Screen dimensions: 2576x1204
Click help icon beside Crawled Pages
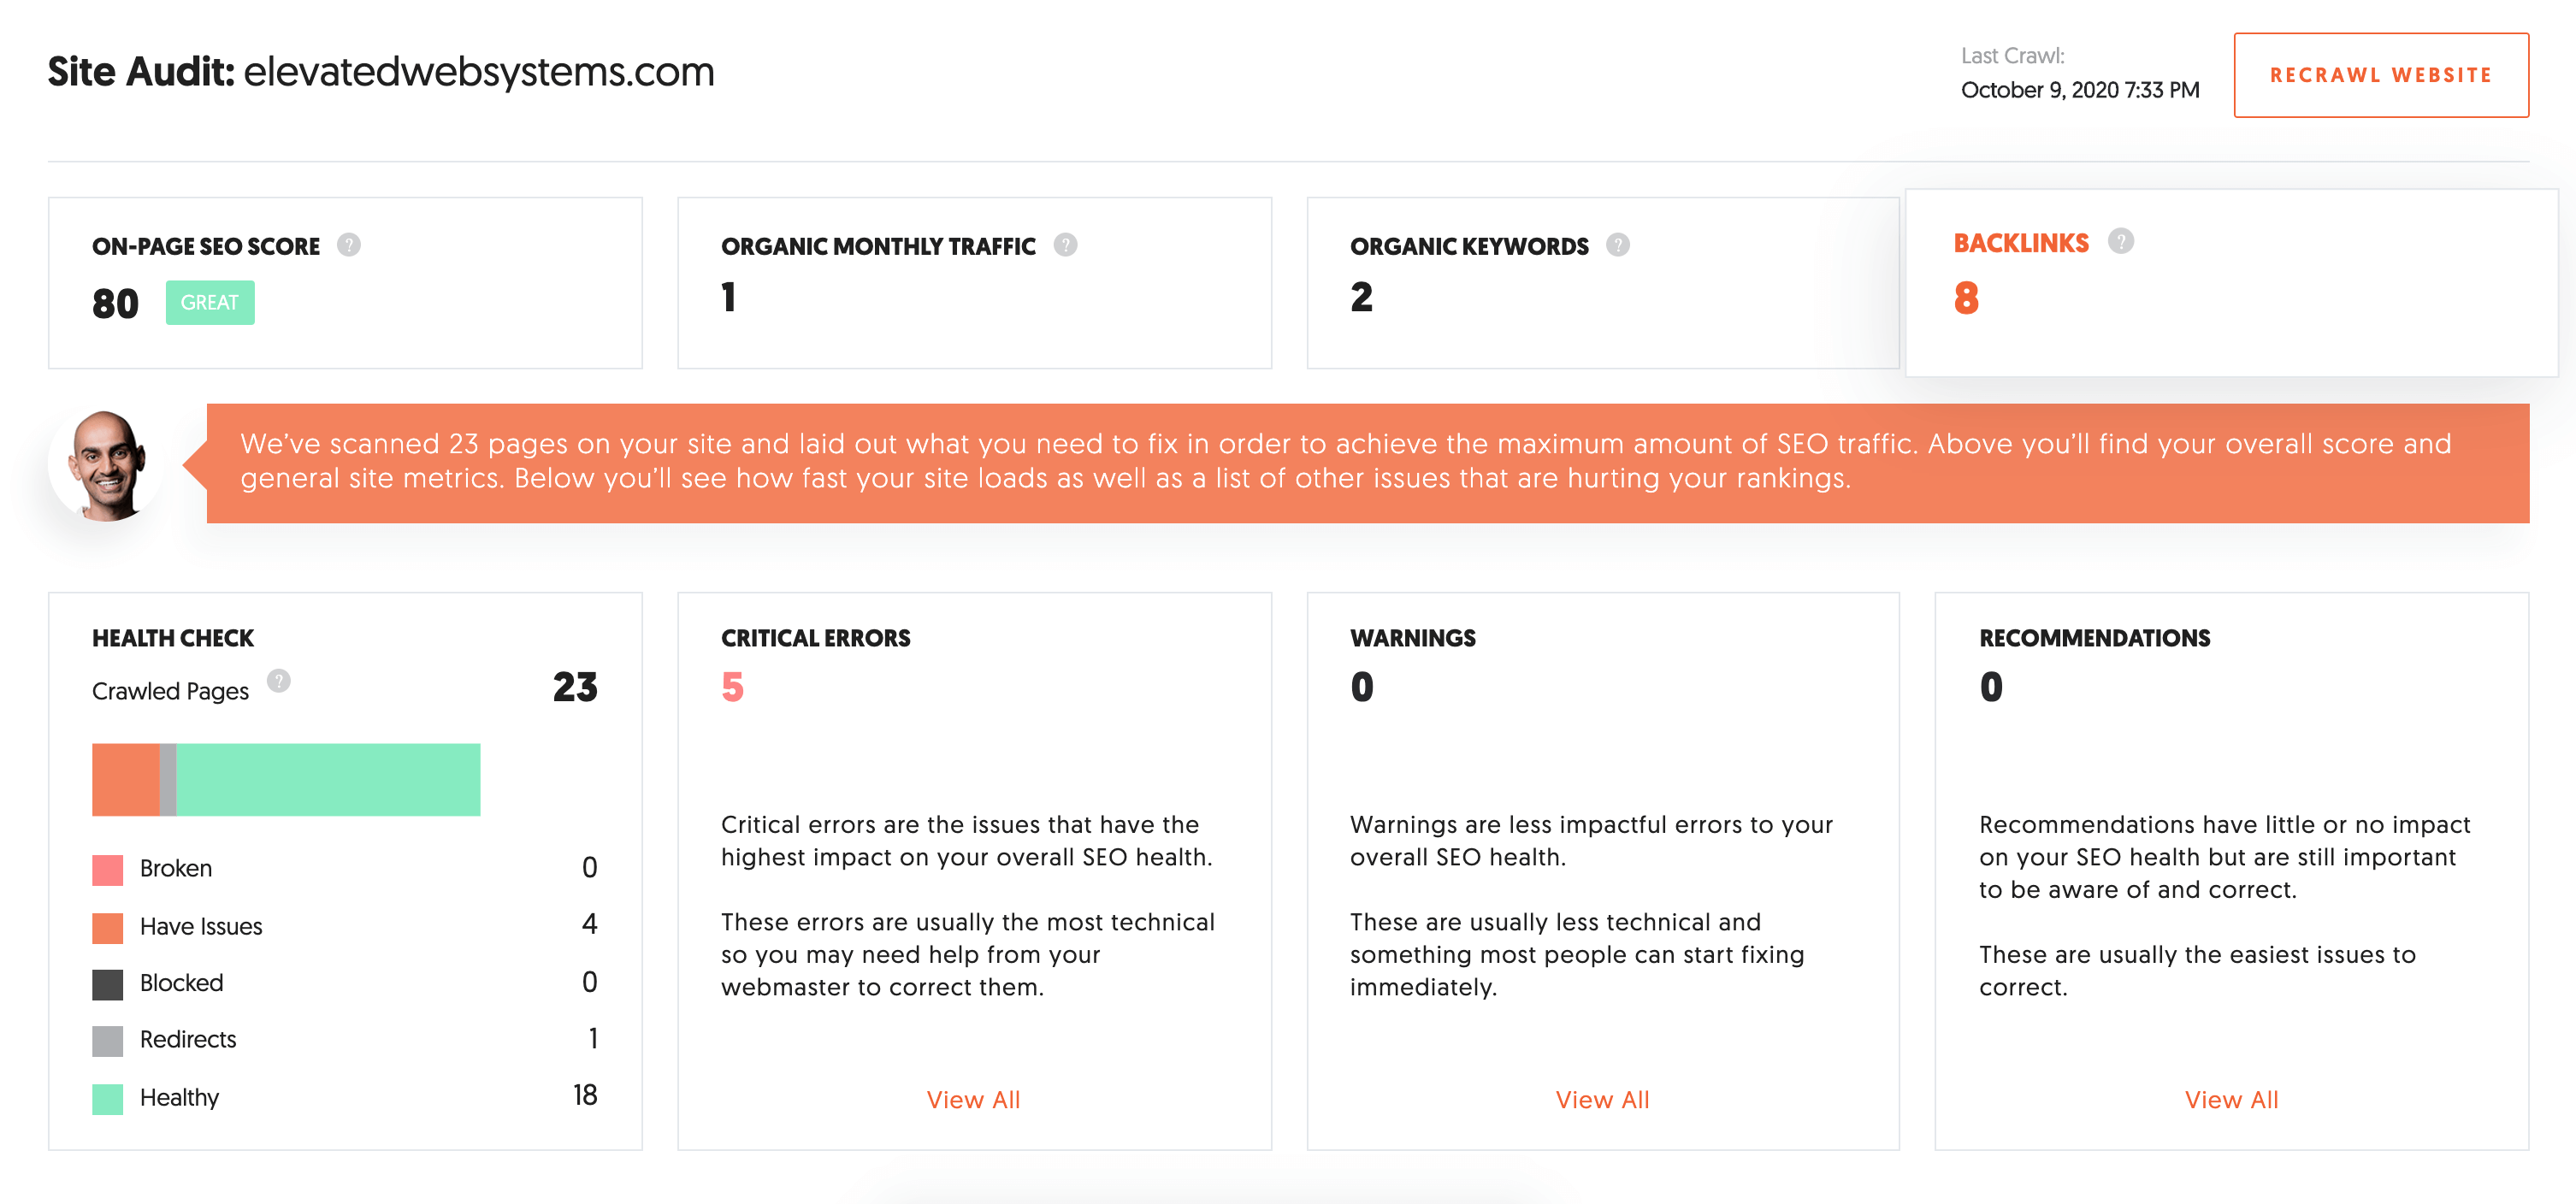(278, 681)
